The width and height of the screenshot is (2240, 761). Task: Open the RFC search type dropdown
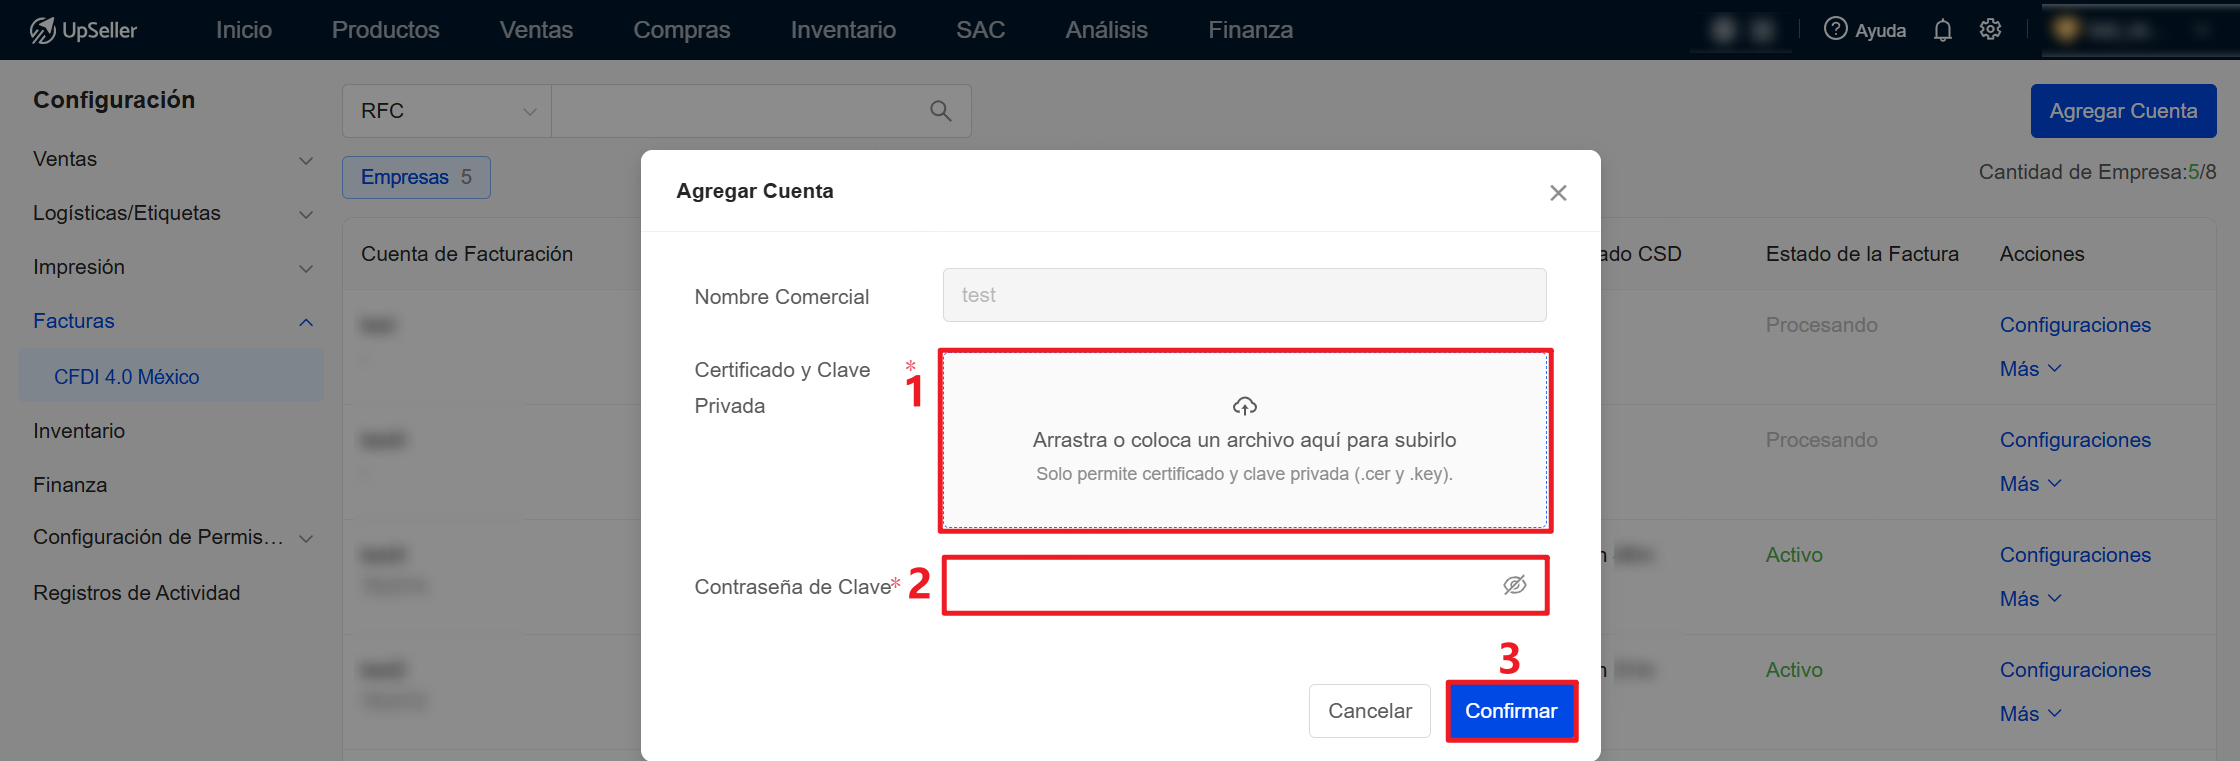click(x=447, y=111)
